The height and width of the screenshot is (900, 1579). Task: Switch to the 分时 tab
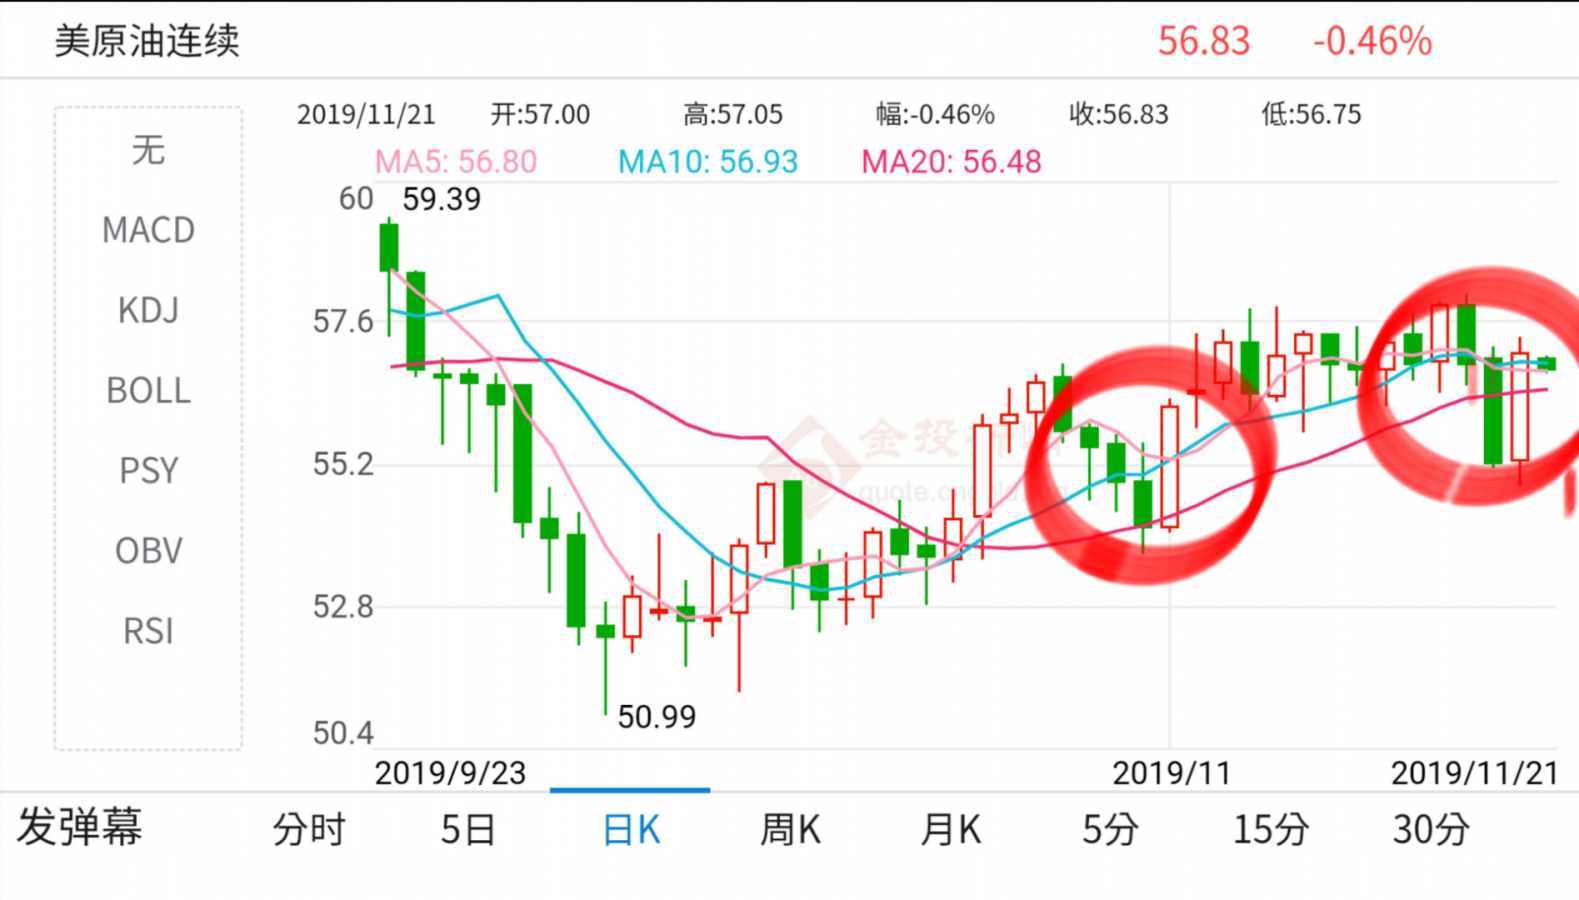309,829
